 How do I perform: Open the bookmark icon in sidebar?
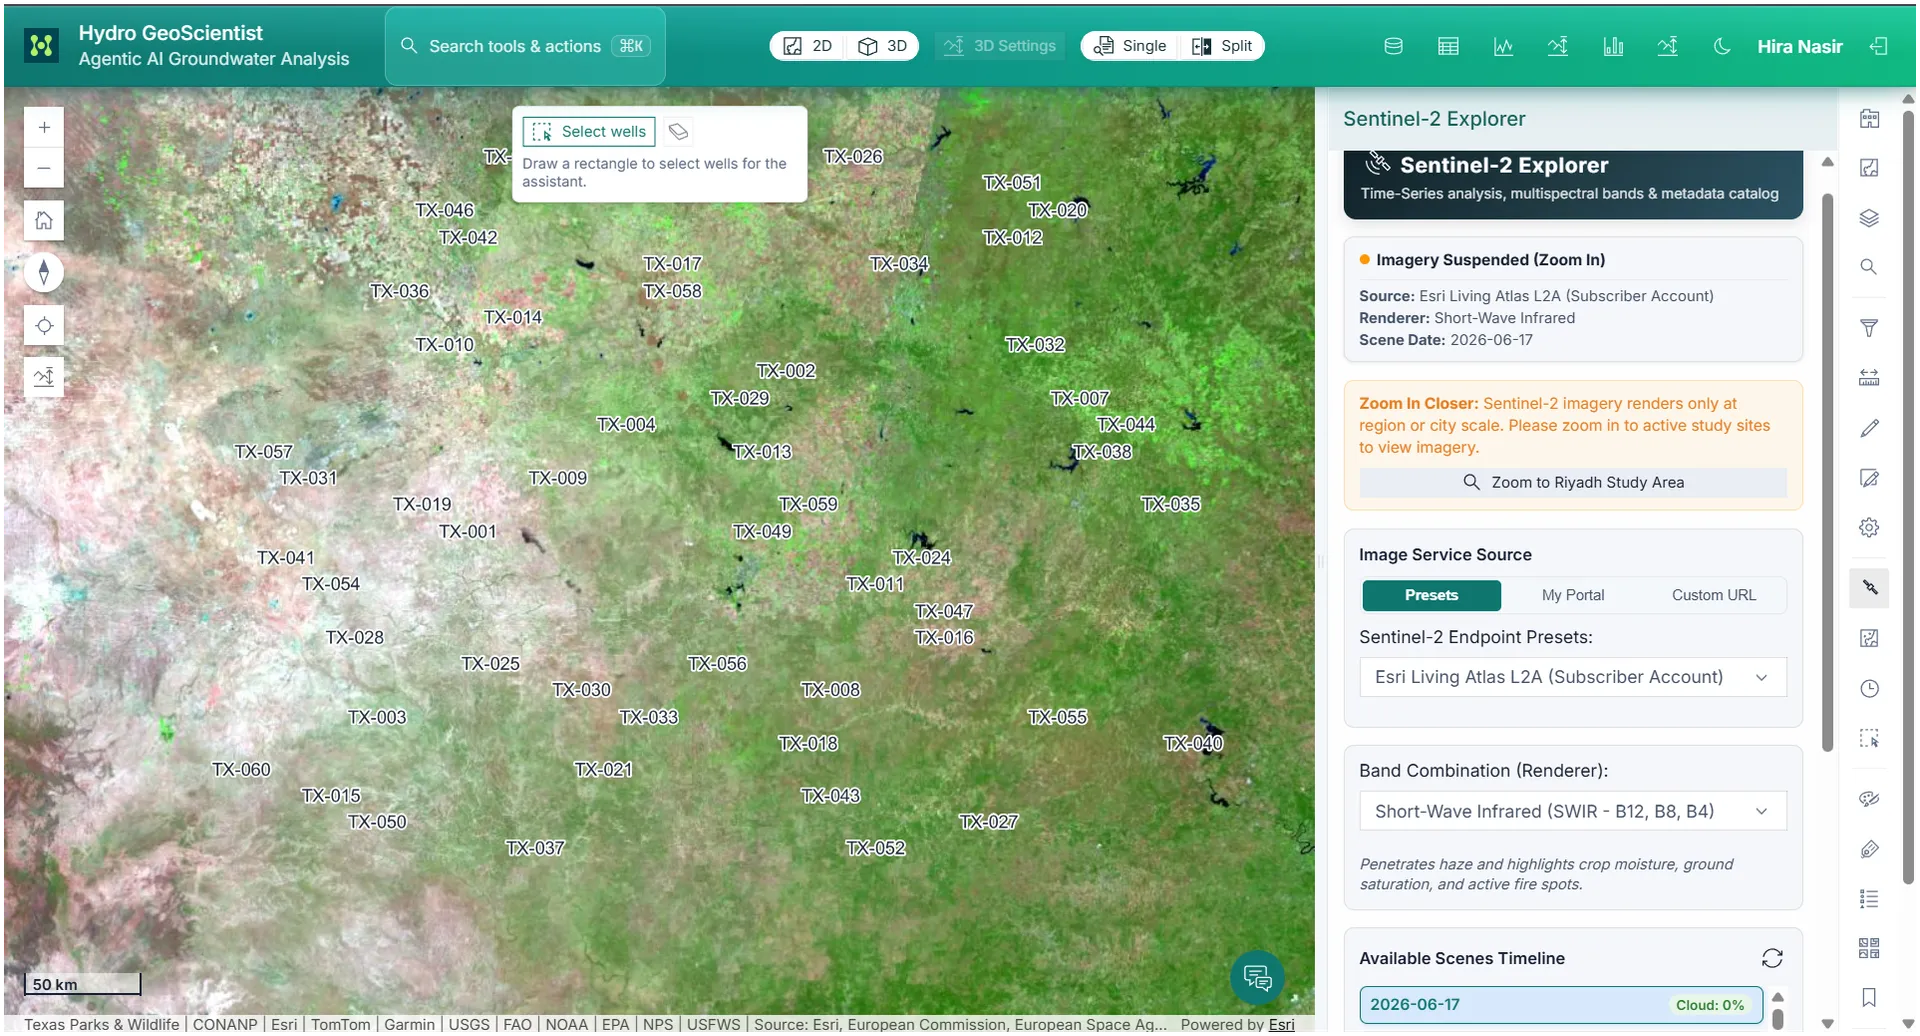[x=1869, y=998]
